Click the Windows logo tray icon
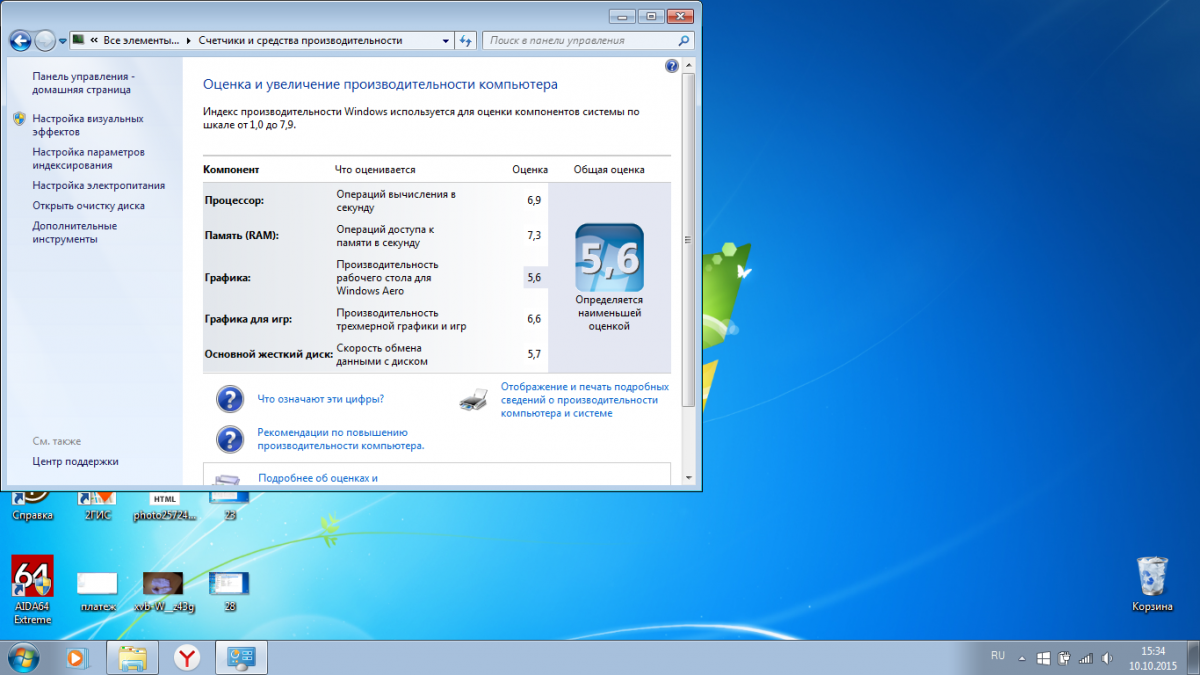 tap(1043, 659)
